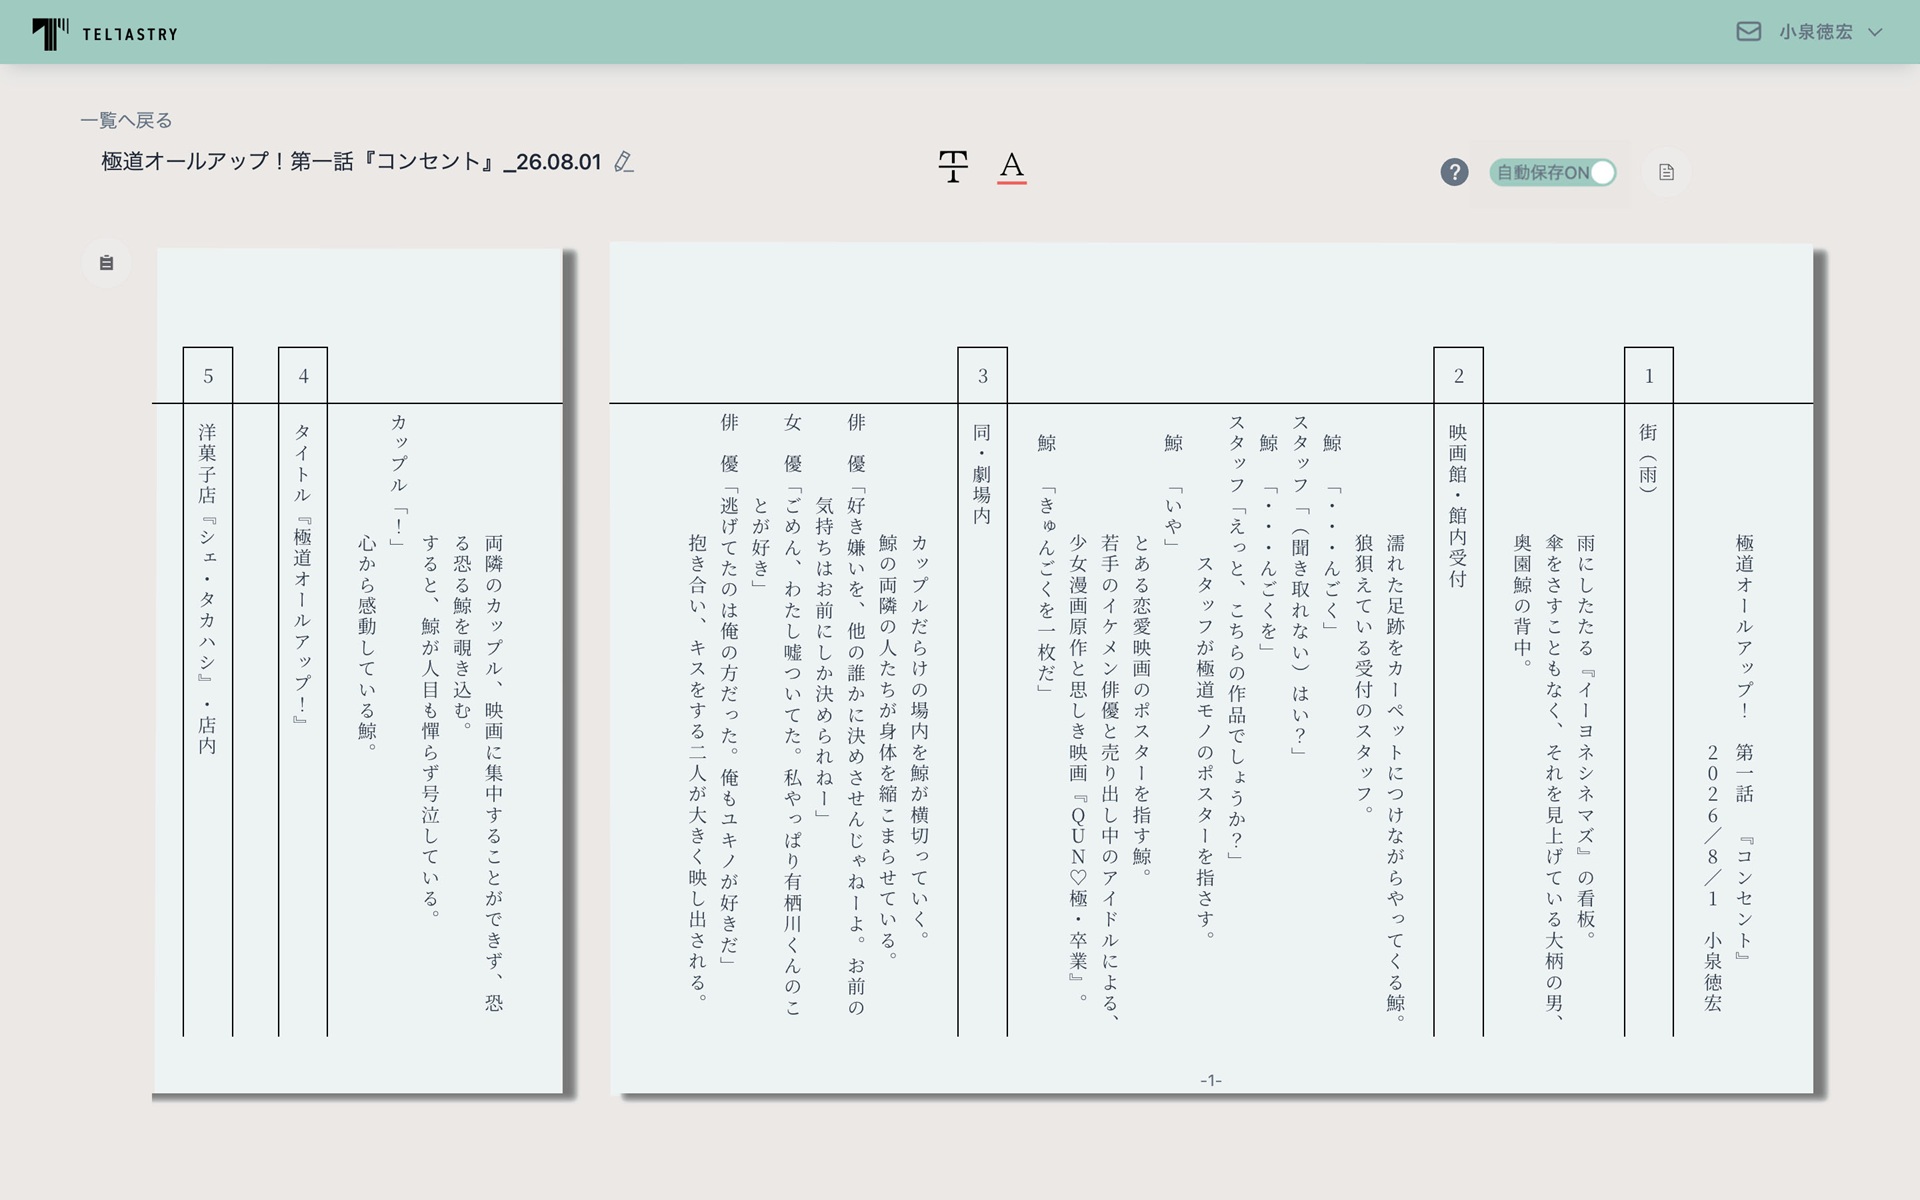
Task: Open the help question mark icon
Action: (1454, 172)
